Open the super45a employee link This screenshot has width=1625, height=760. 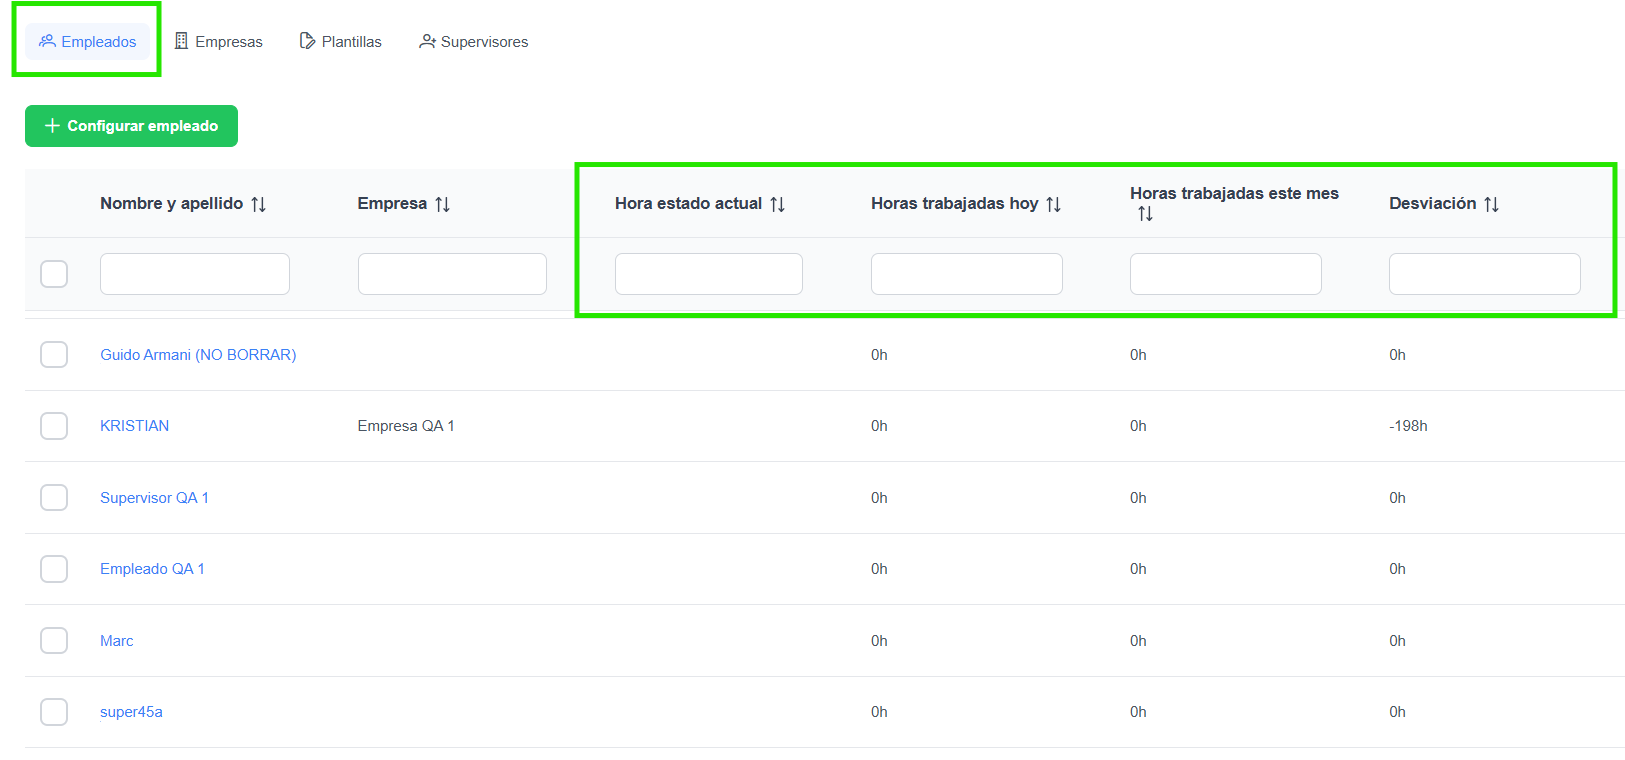131,712
